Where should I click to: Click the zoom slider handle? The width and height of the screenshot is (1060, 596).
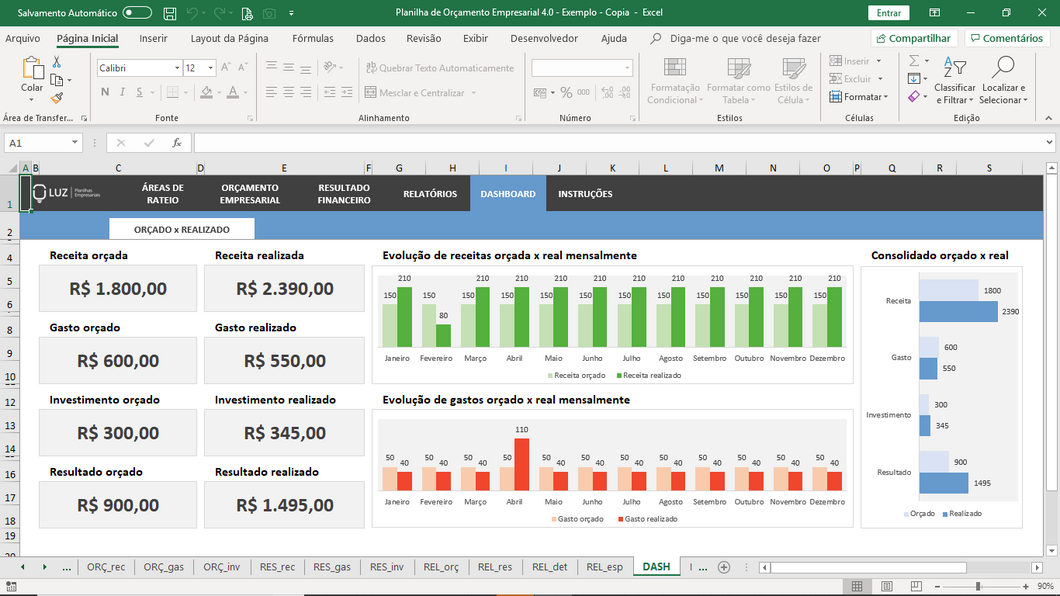[977, 586]
